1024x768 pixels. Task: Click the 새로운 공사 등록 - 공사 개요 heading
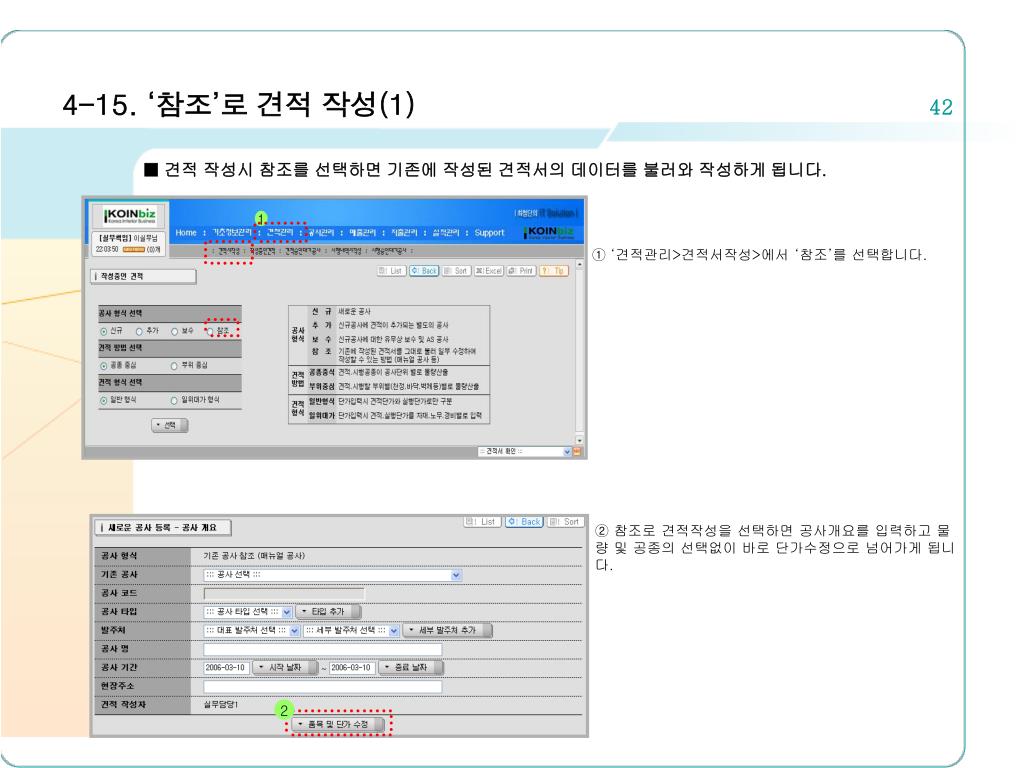pyautogui.click(x=162, y=528)
